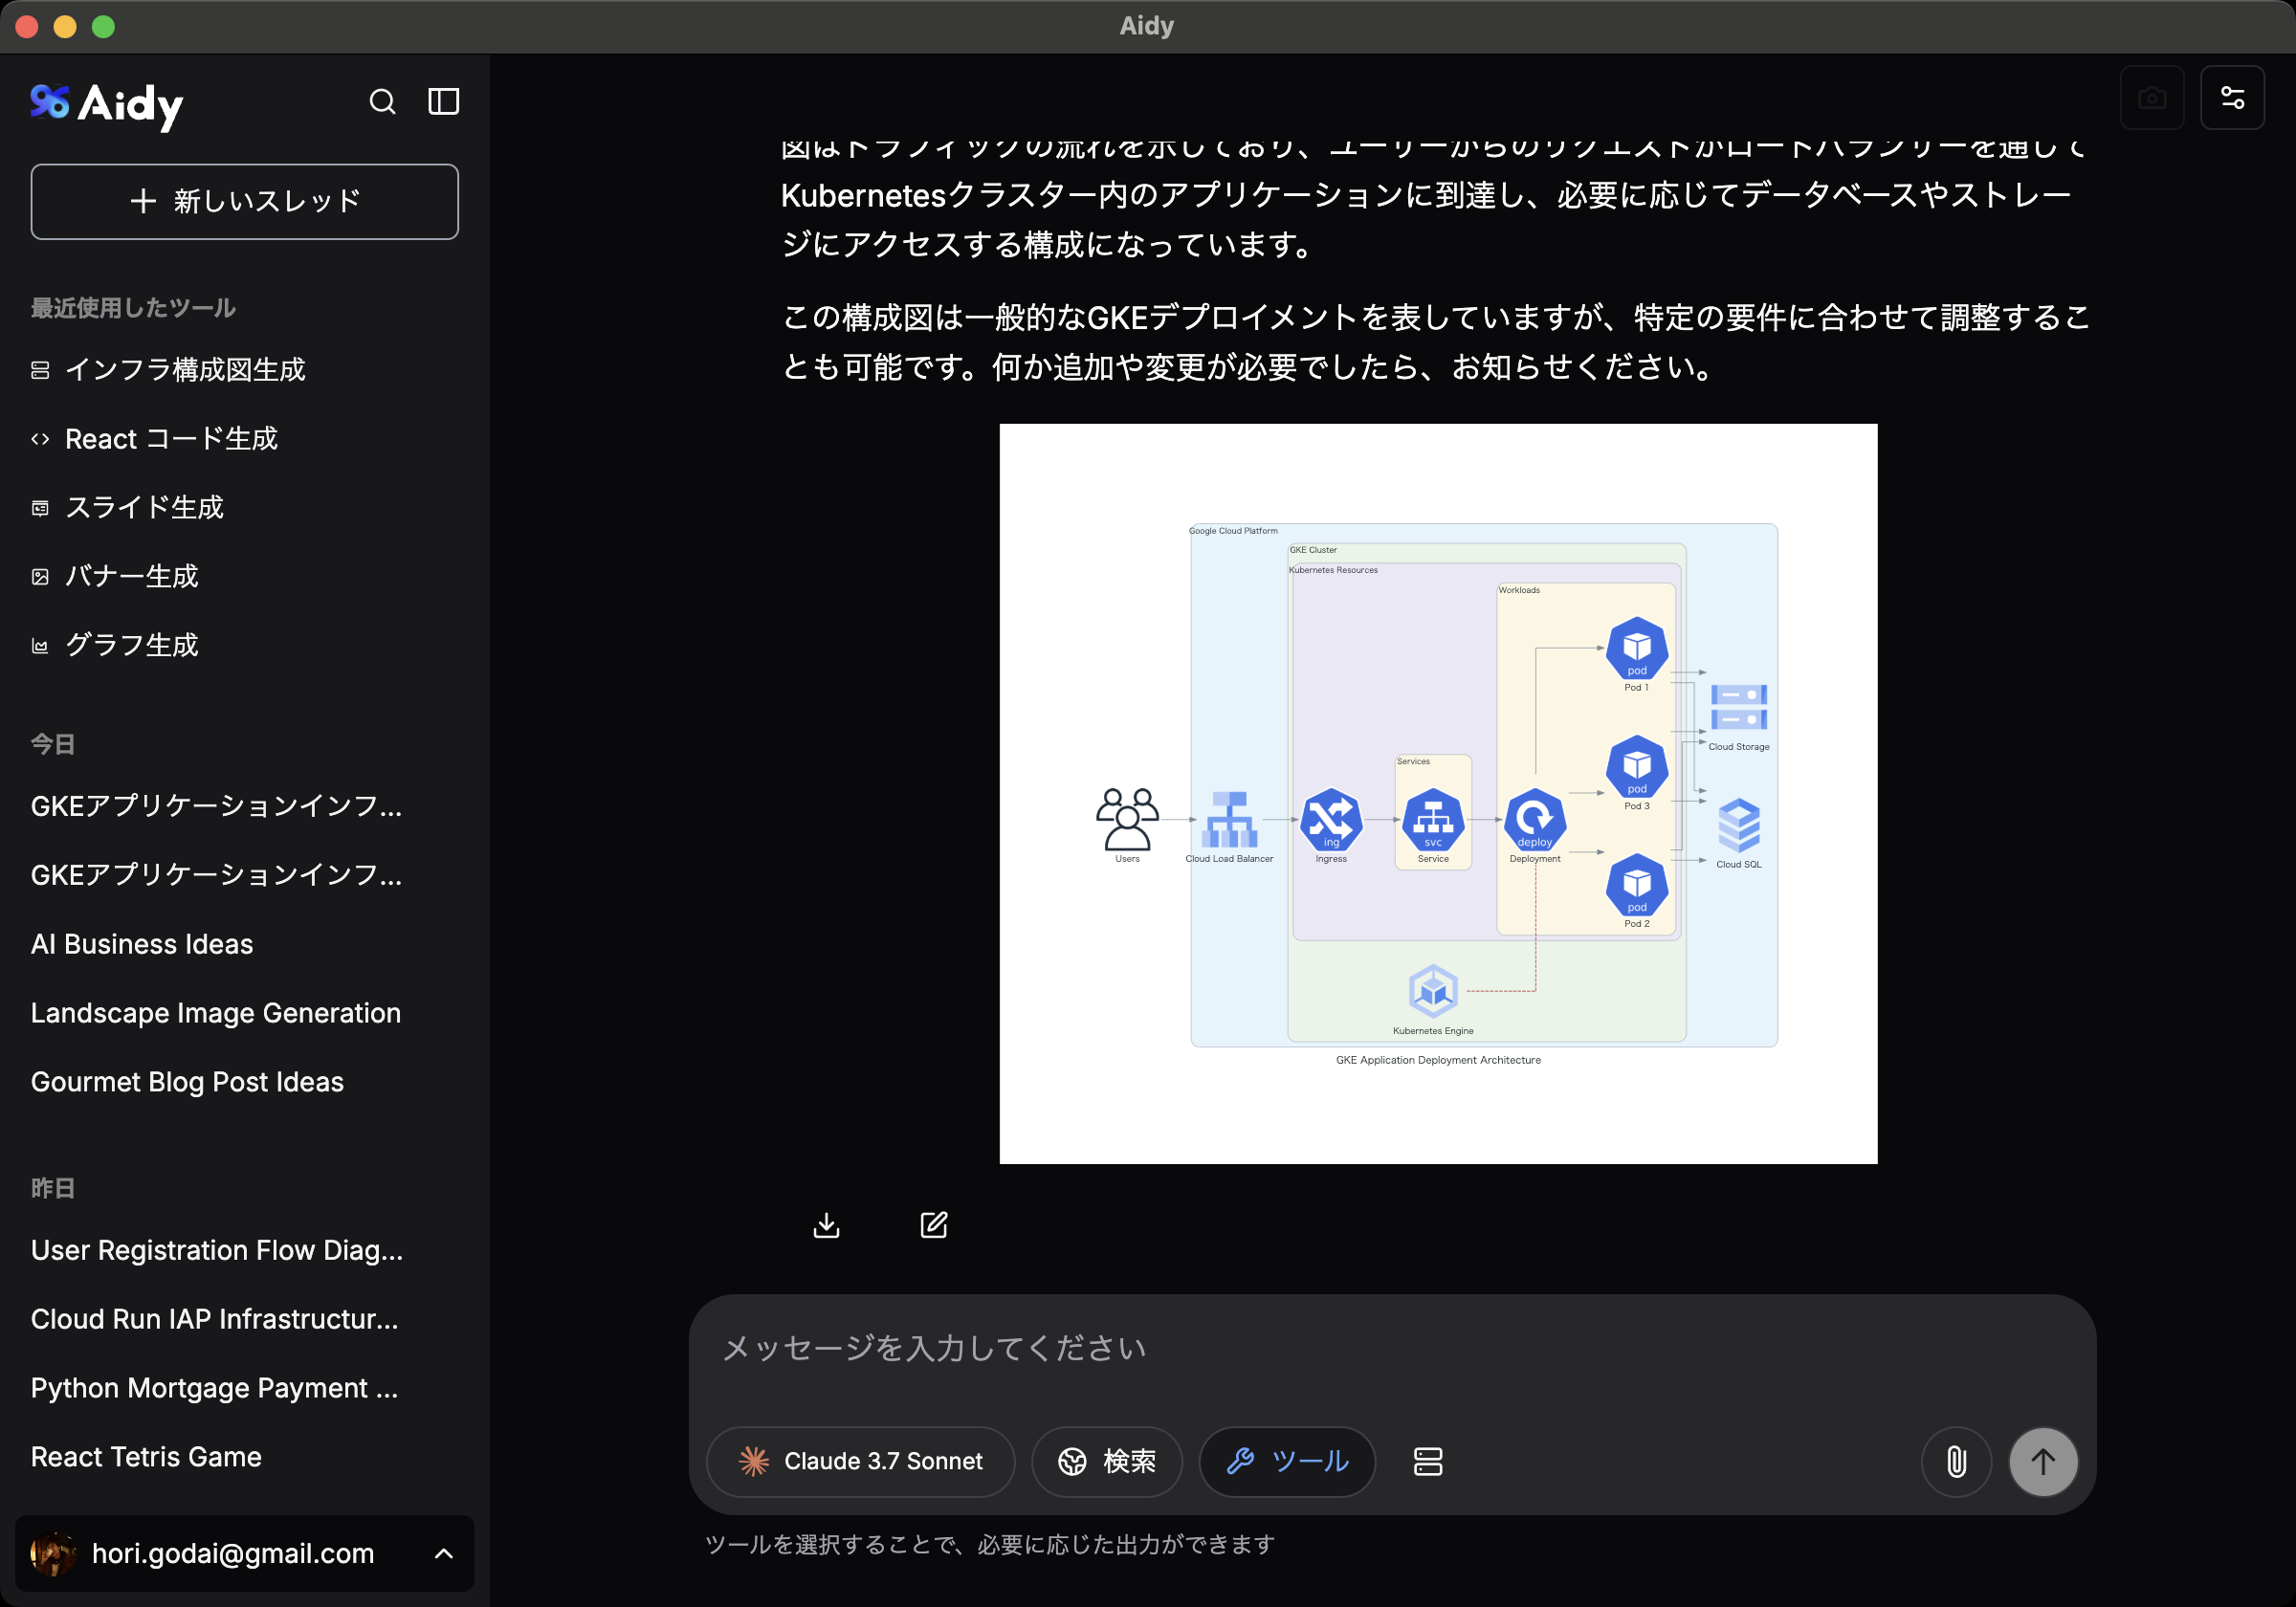
Task: Click the stacked server icon in input bar
Action: coord(1428,1462)
